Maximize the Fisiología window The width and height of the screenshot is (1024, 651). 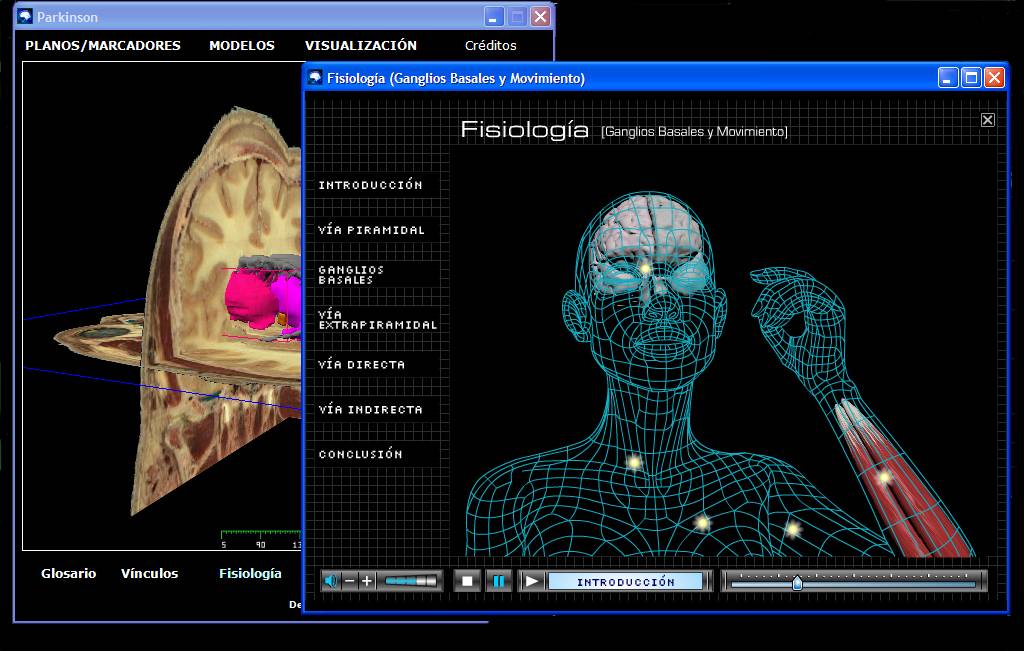(971, 78)
